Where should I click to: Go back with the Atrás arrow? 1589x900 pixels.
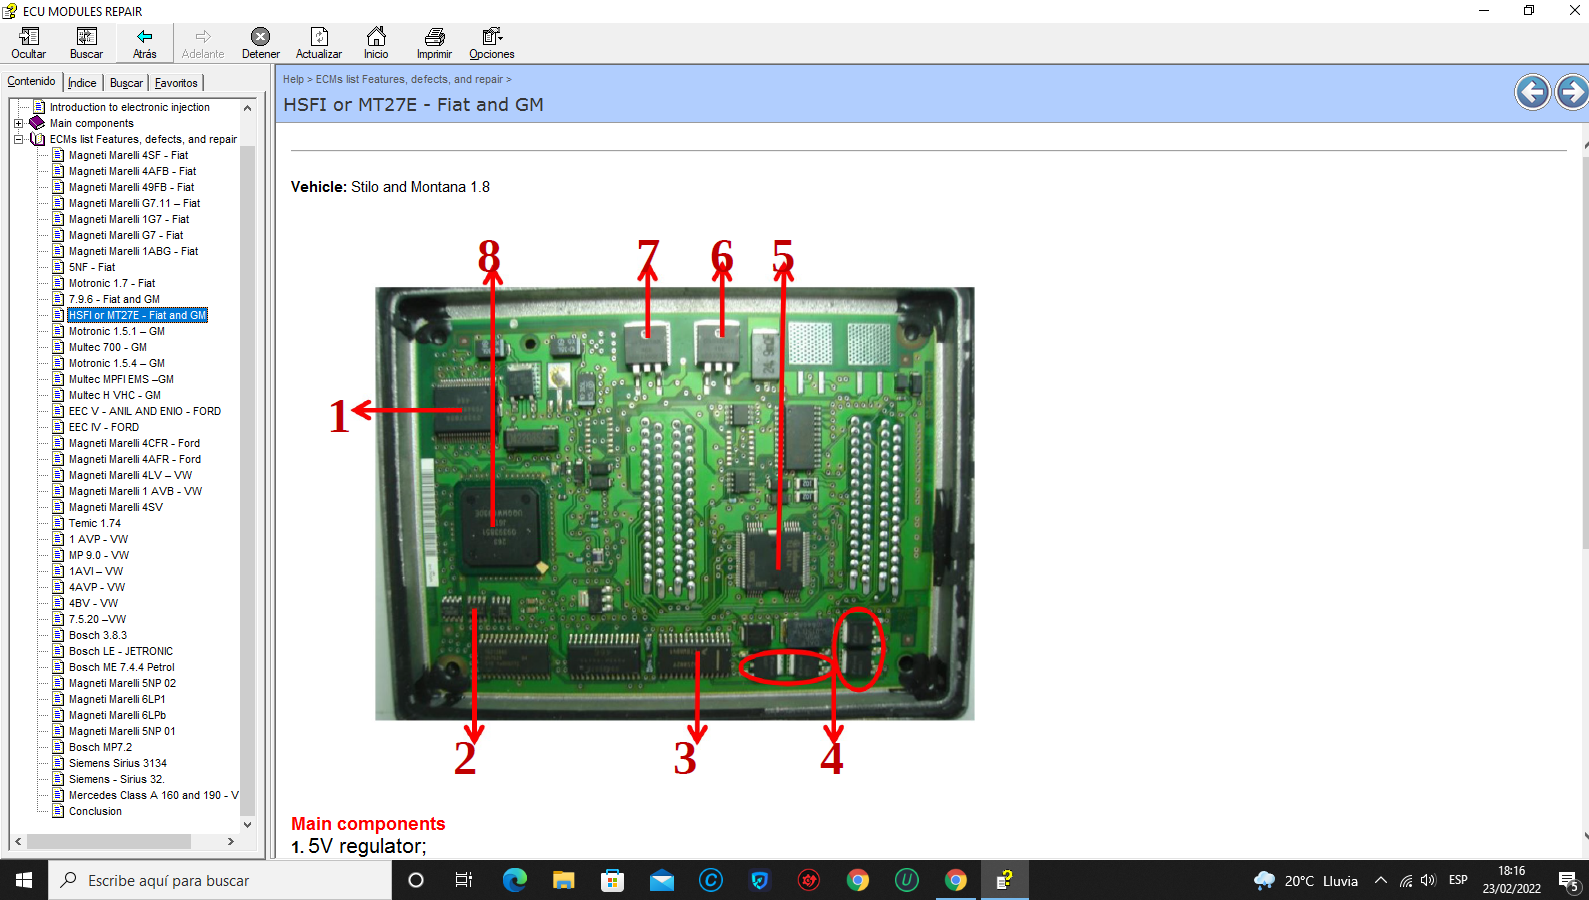pyautogui.click(x=144, y=43)
